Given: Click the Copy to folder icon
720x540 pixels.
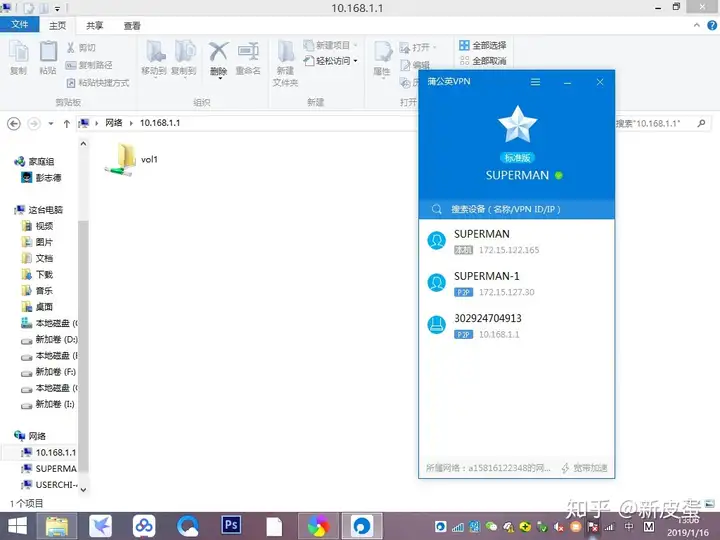Looking at the screenshot, I should click(x=184, y=58).
